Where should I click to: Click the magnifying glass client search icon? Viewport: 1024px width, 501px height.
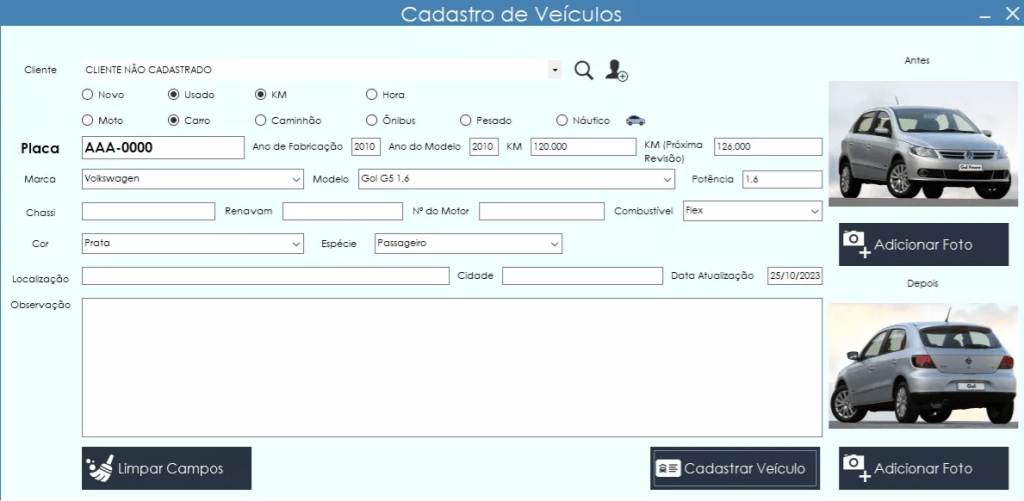(584, 70)
